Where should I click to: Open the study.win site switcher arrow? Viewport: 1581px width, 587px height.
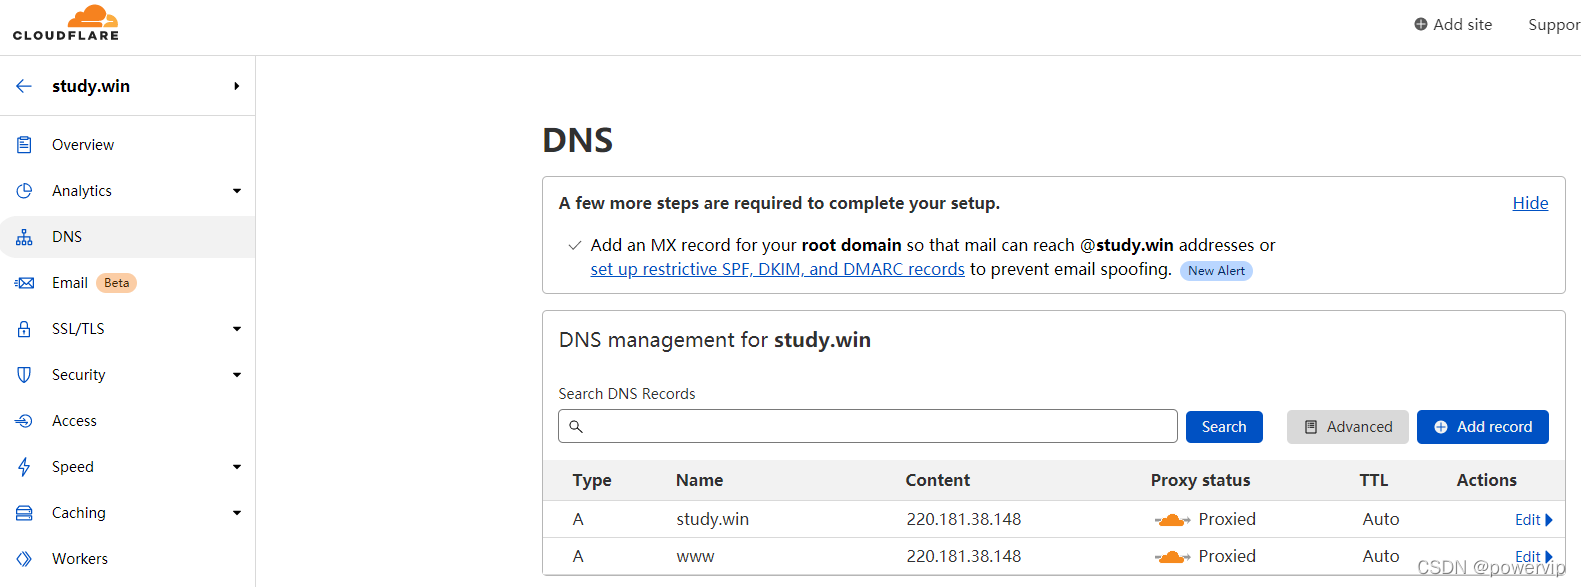point(237,86)
